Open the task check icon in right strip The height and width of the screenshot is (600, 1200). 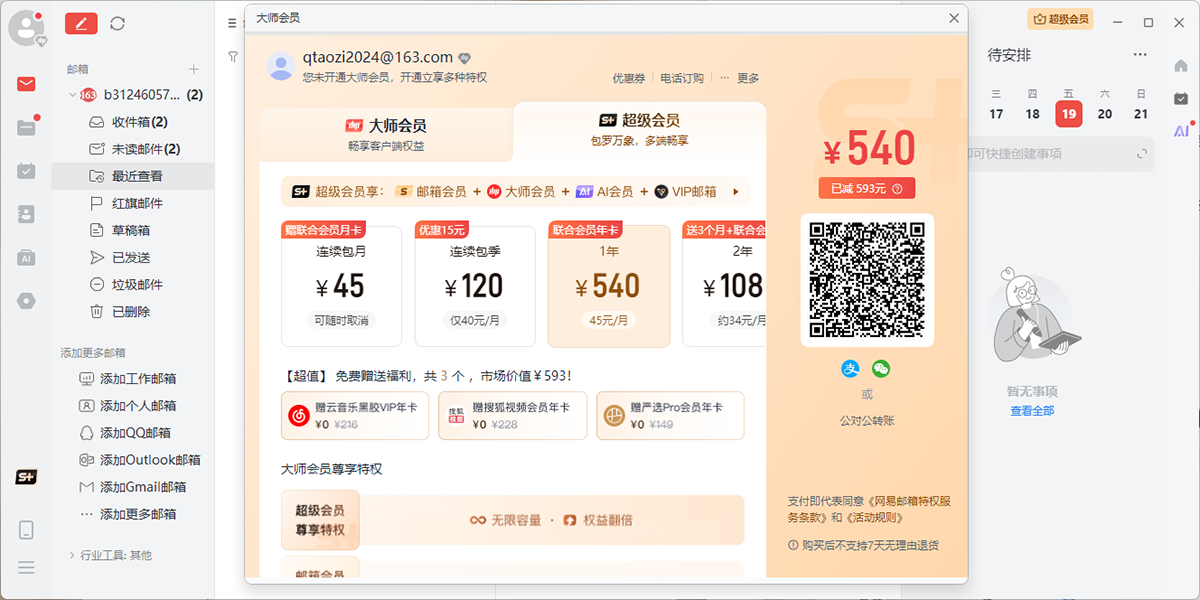point(1181,98)
